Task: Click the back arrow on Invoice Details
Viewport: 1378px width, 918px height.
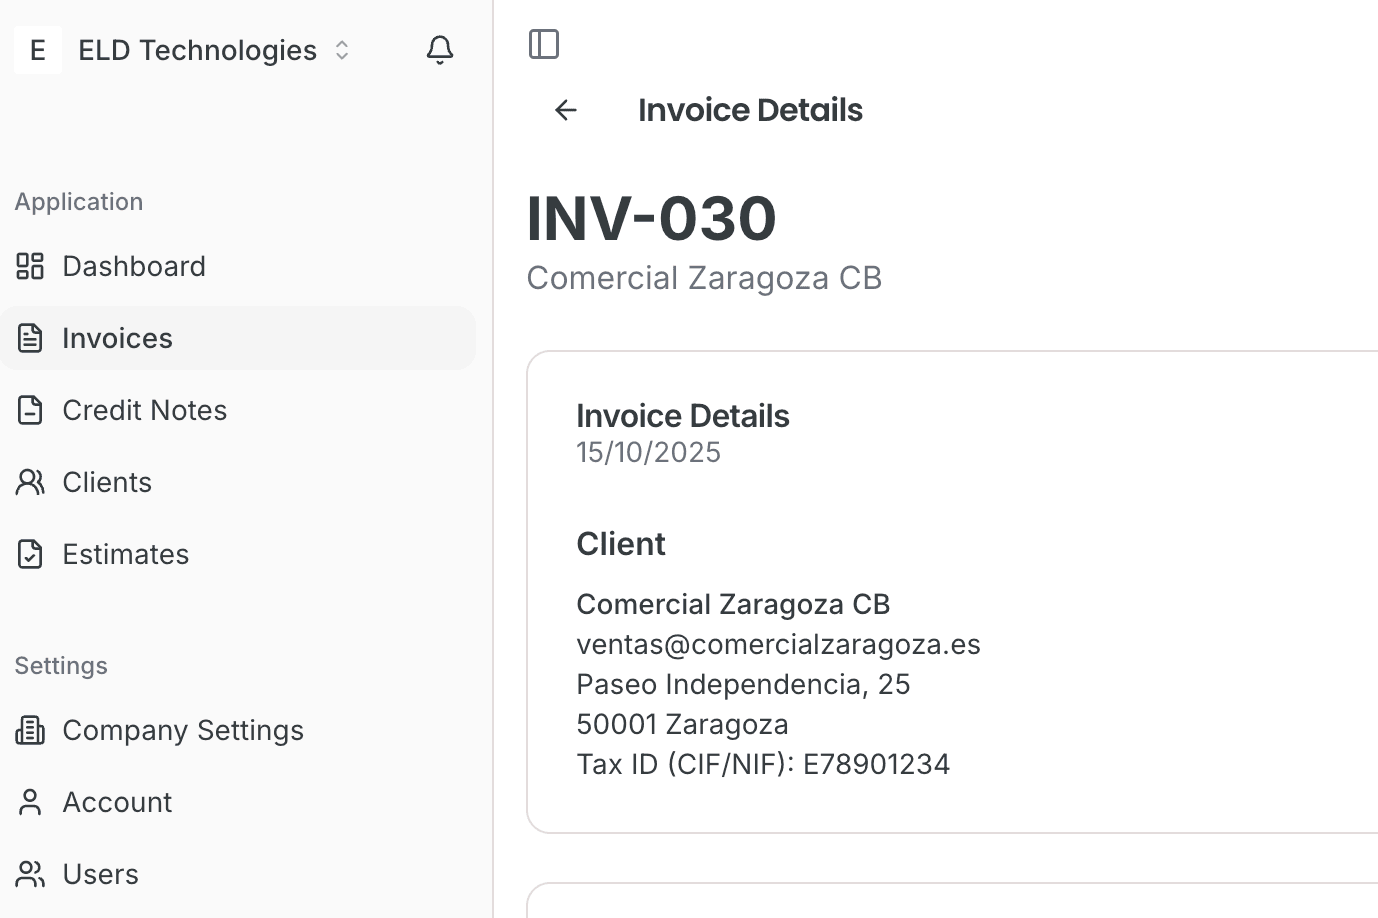Action: pos(565,110)
